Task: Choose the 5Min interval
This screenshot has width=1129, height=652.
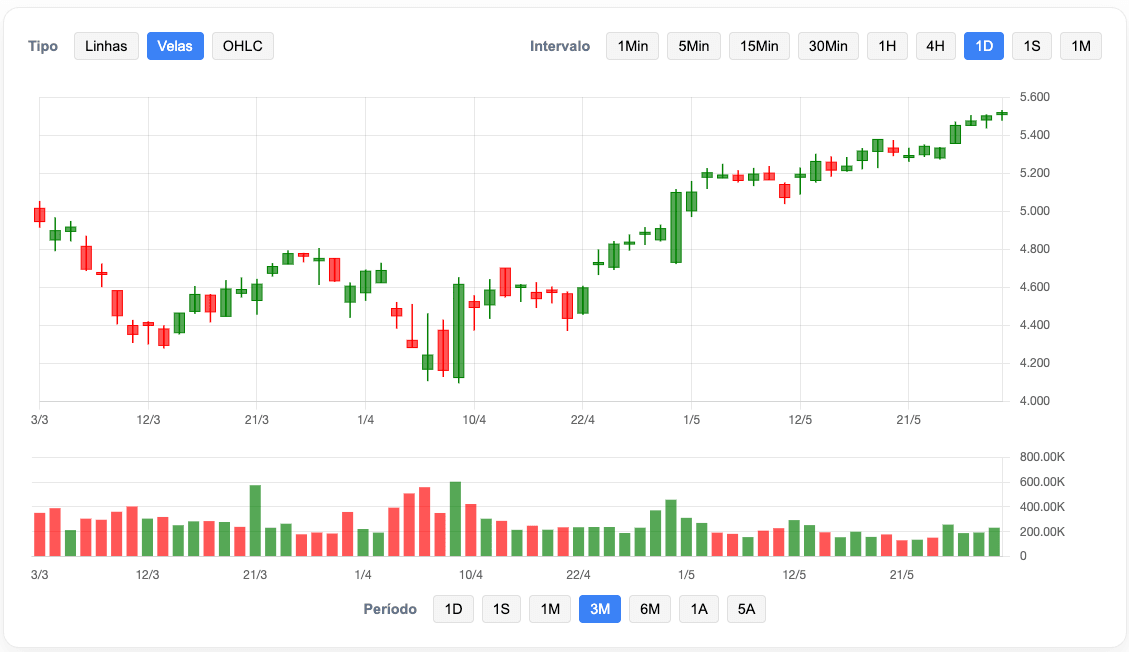Action: pyautogui.click(x=693, y=46)
